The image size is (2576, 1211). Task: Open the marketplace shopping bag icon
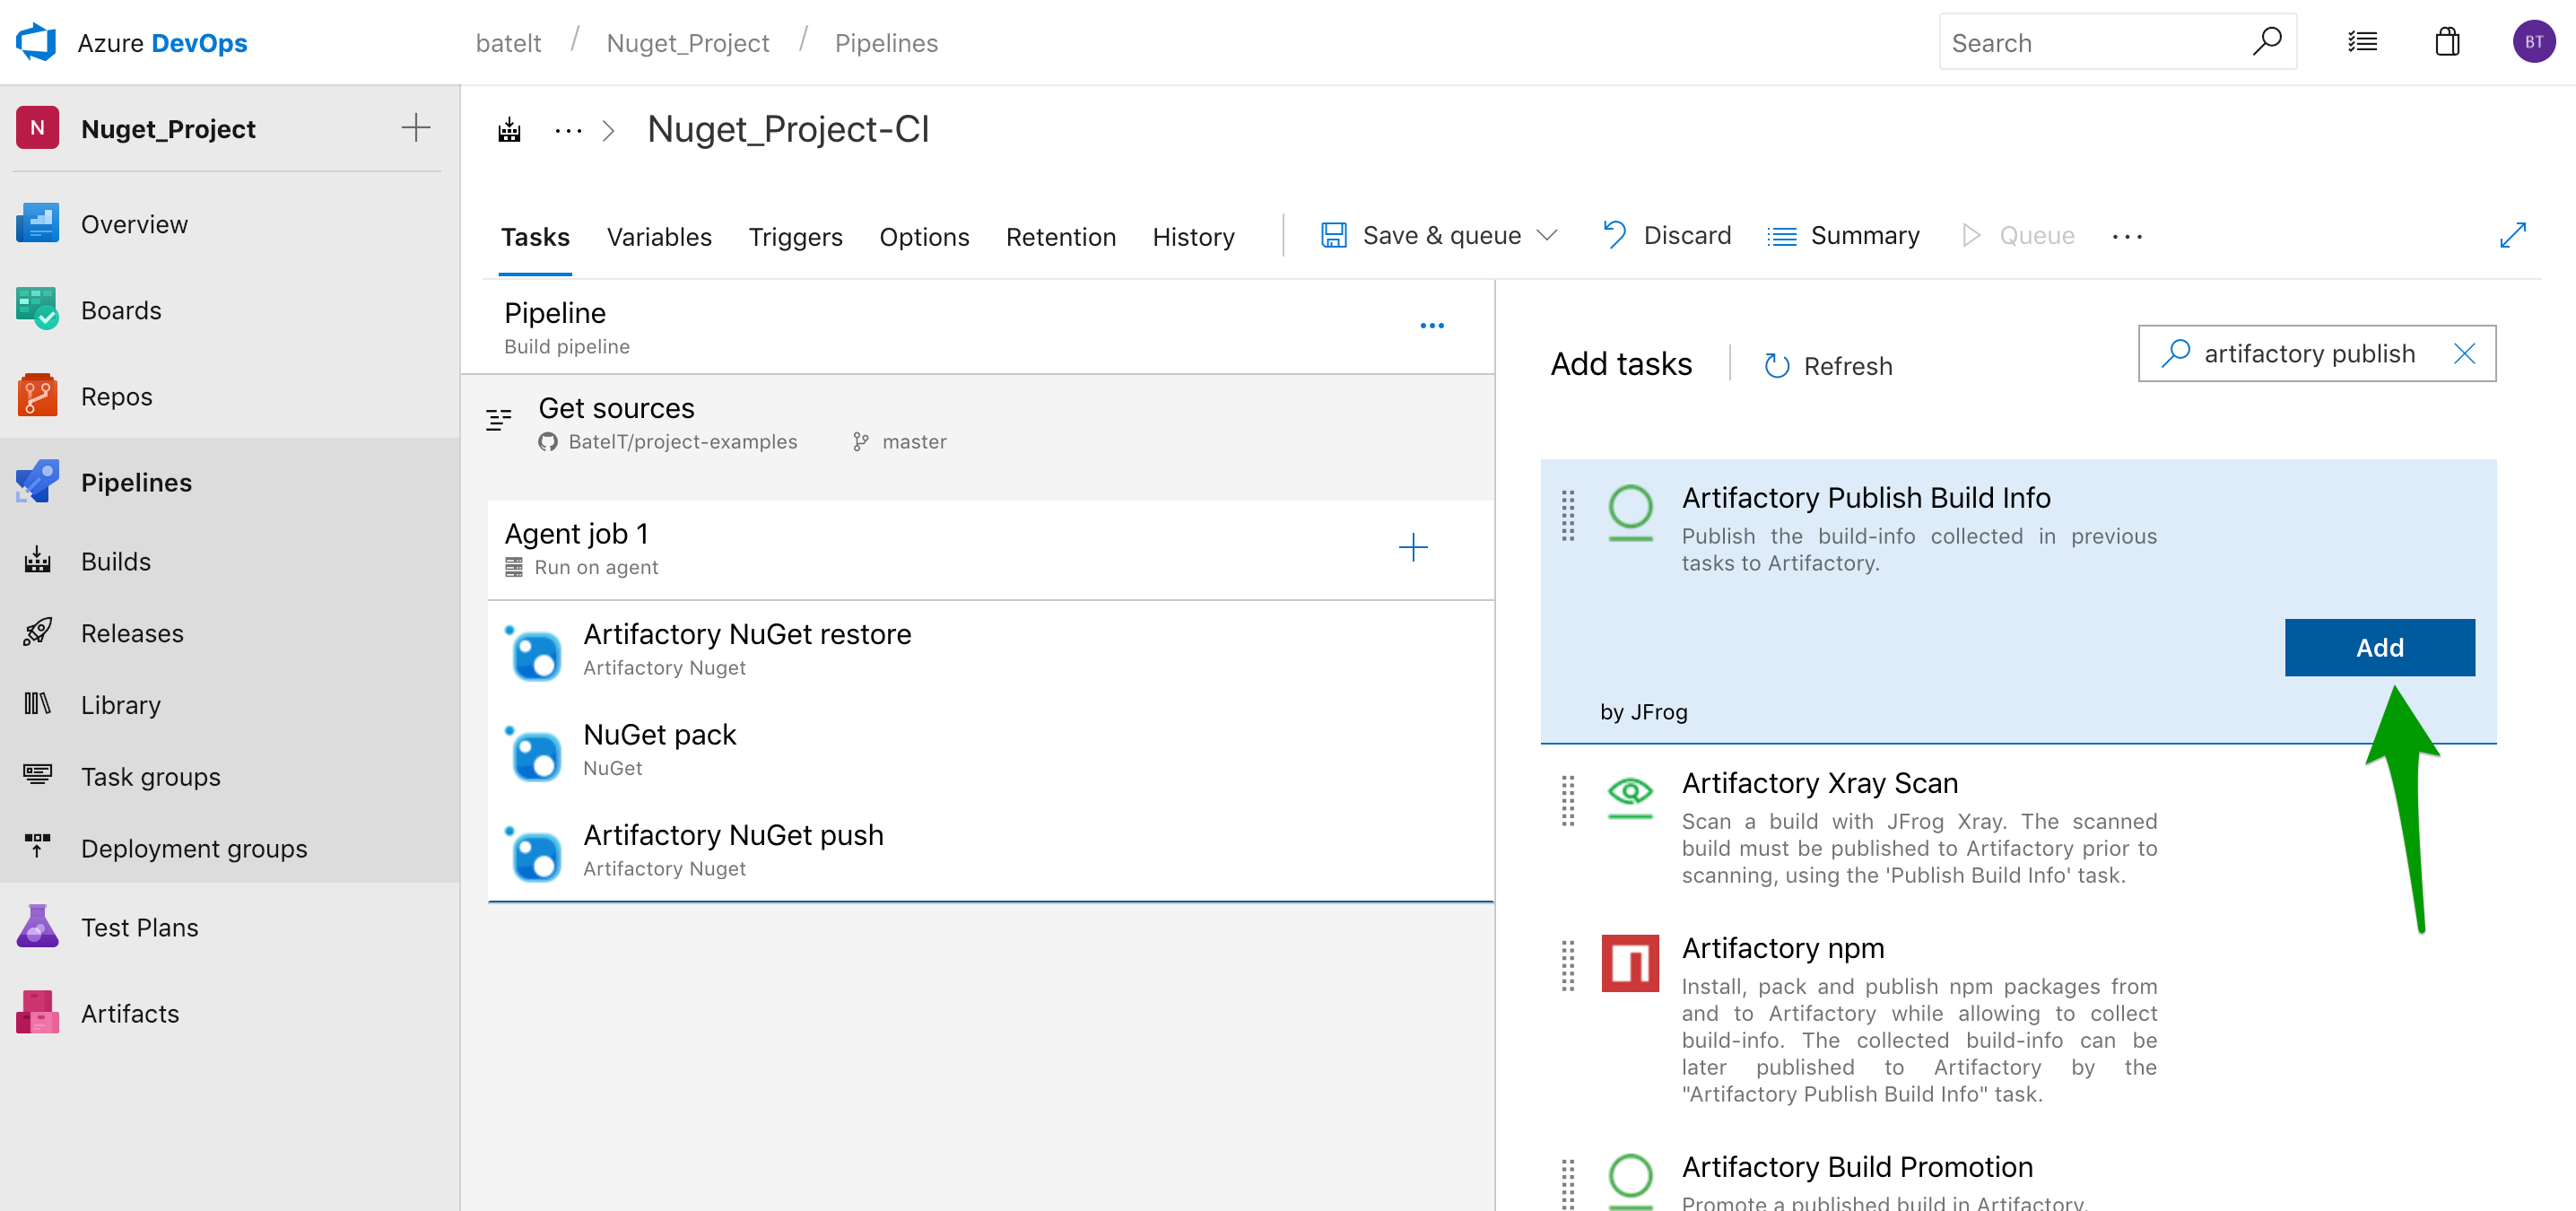click(x=2447, y=42)
